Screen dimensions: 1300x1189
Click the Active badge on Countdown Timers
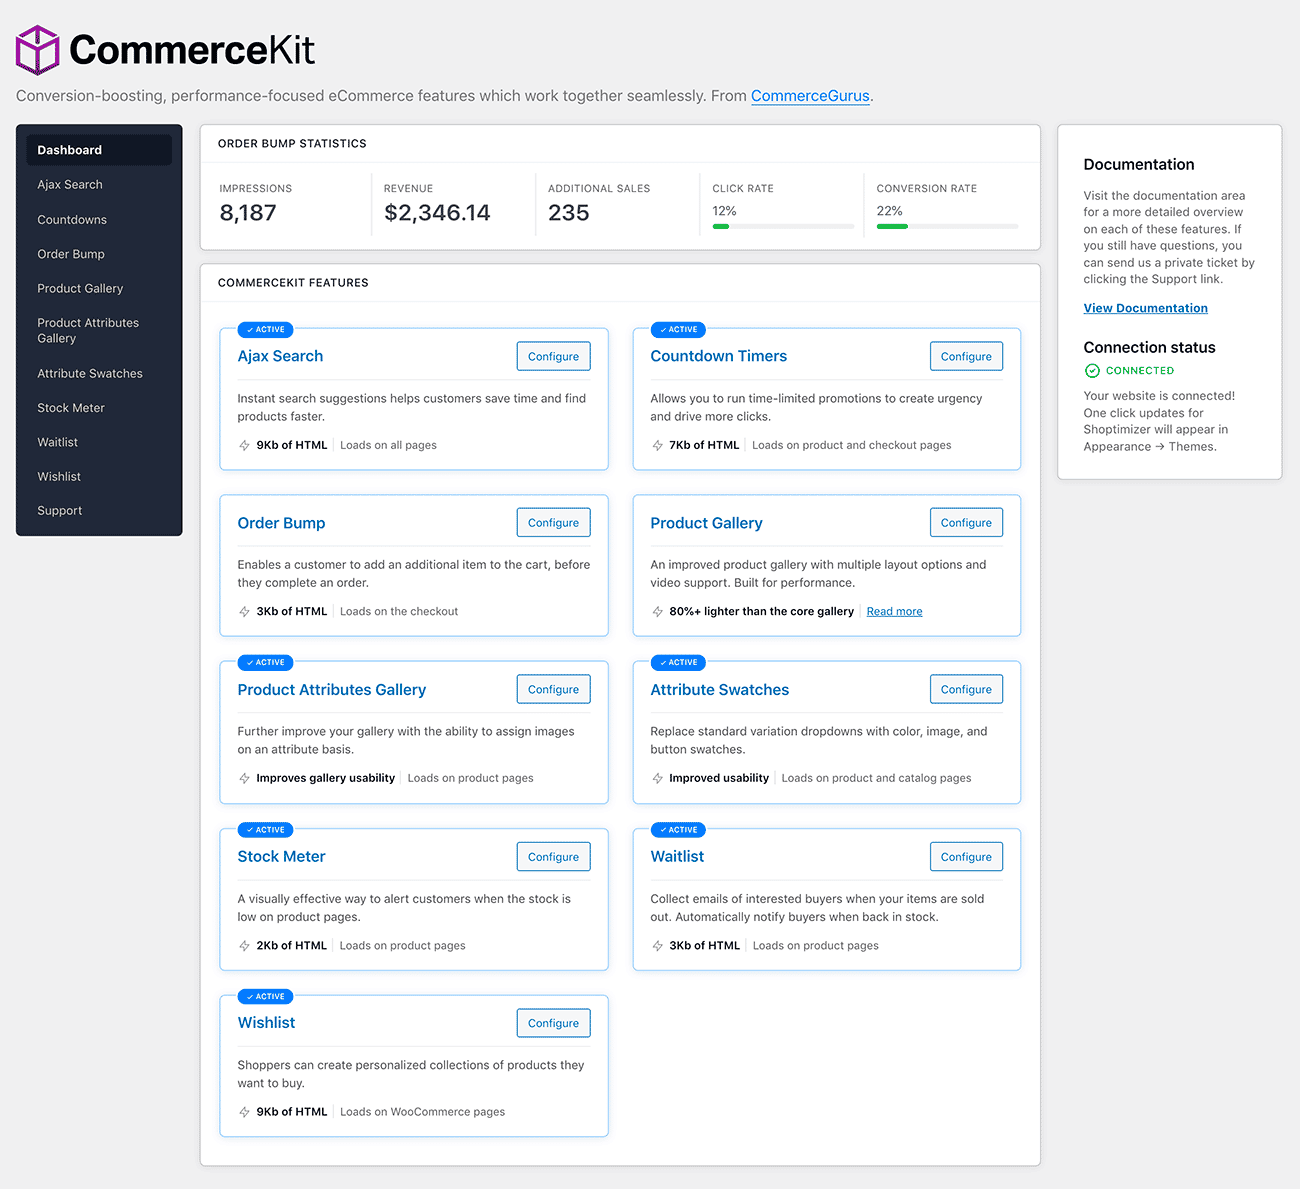tap(678, 329)
